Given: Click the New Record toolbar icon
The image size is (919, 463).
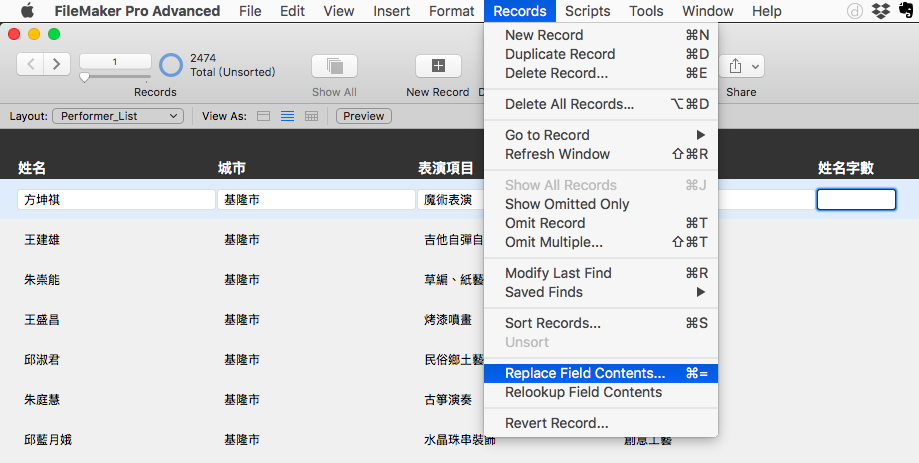Looking at the screenshot, I should [438, 66].
